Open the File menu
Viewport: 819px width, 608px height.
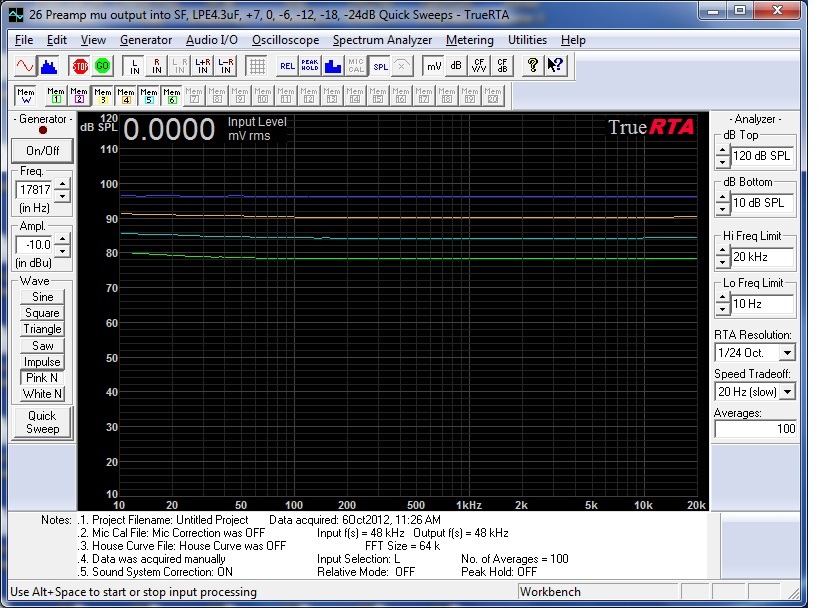(24, 40)
